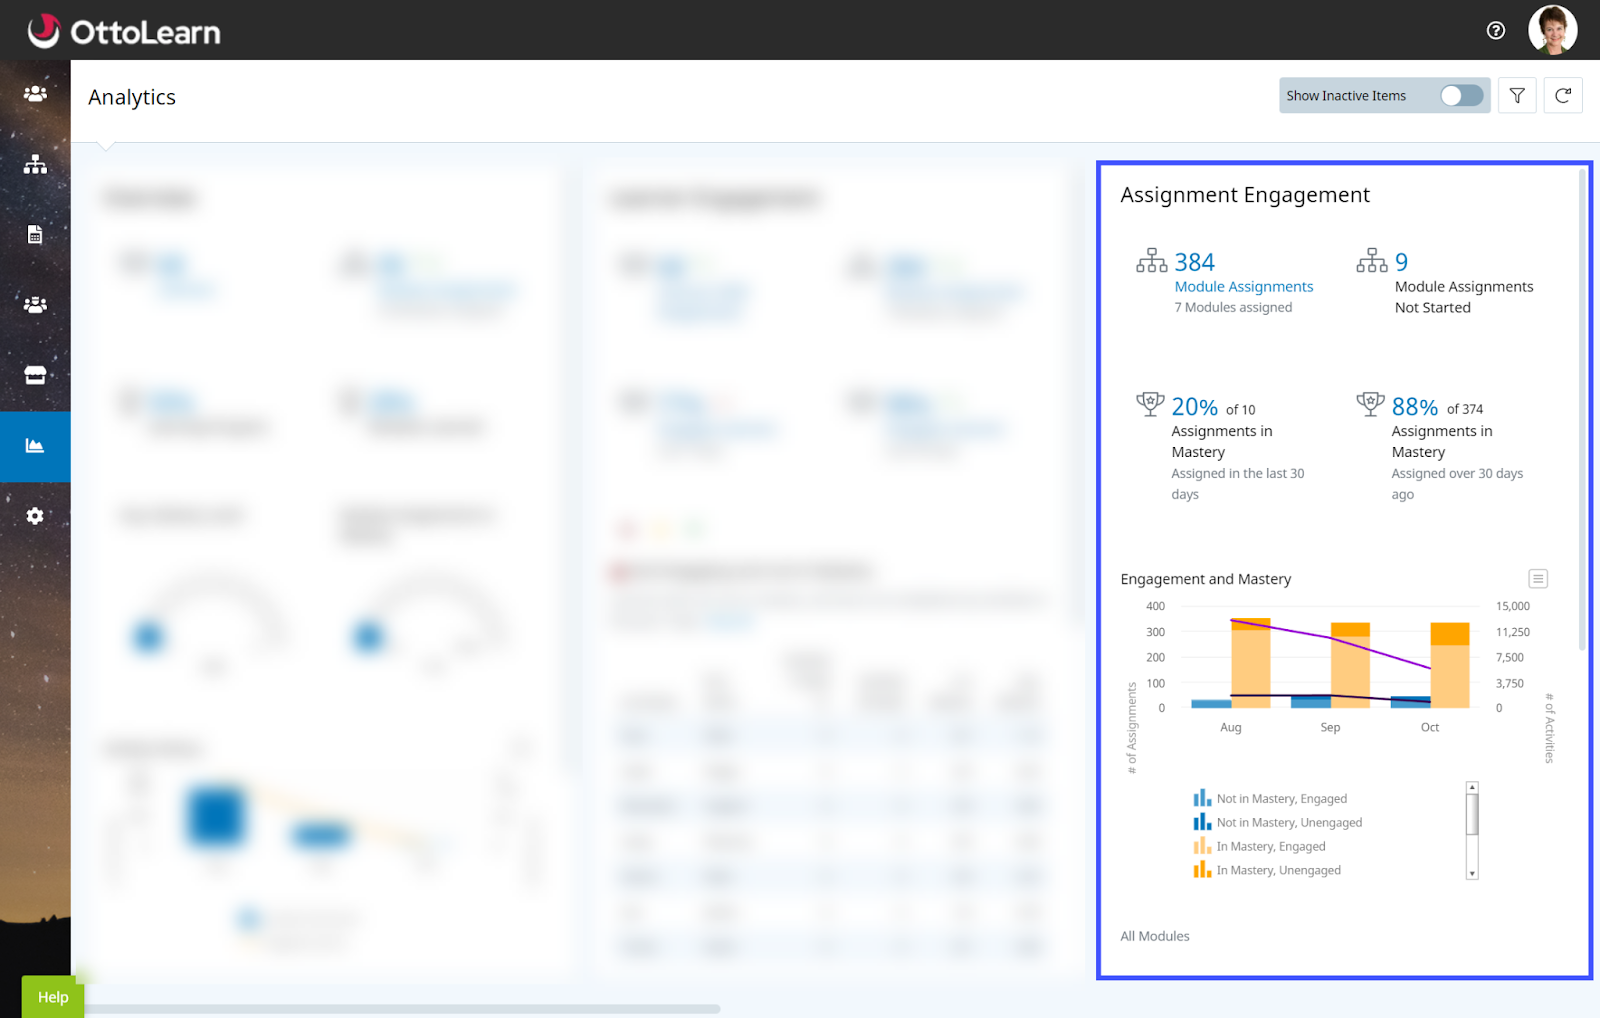Click the 9 not-started count

pyautogui.click(x=1402, y=262)
